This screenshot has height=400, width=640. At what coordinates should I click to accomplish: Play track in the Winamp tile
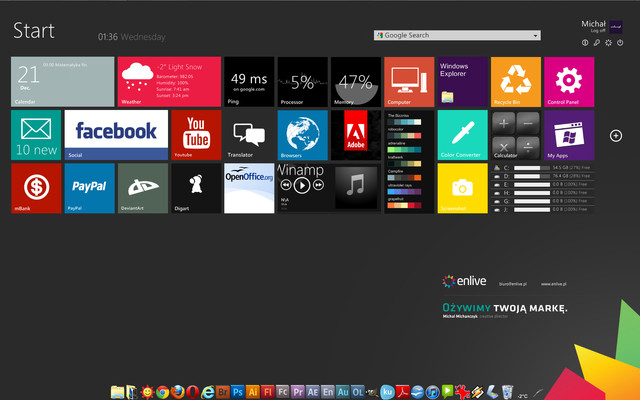click(x=302, y=185)
